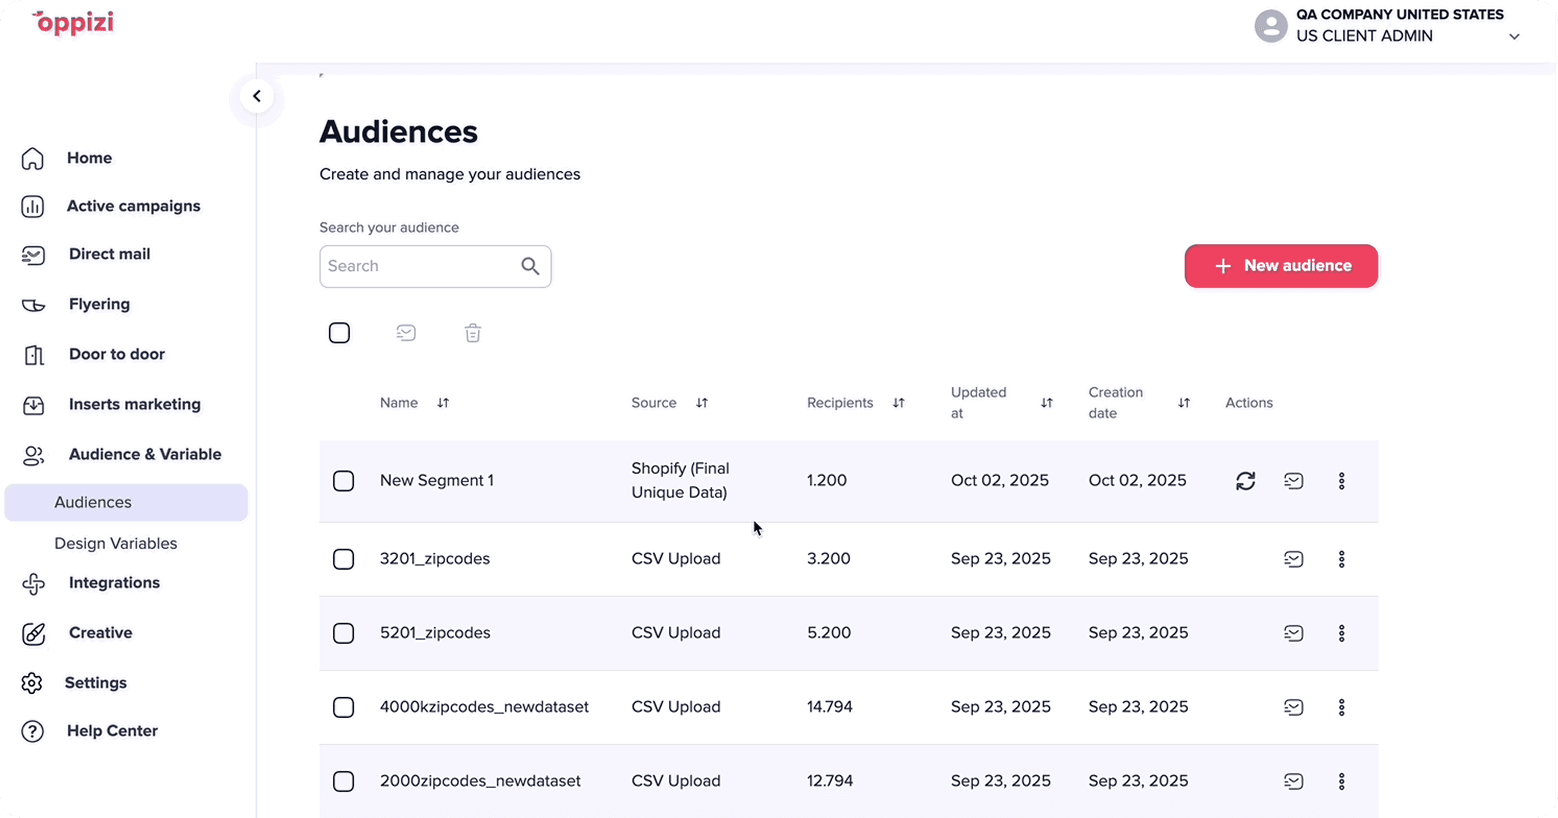Sort table by Source column arrows

[x=702, y=403]
